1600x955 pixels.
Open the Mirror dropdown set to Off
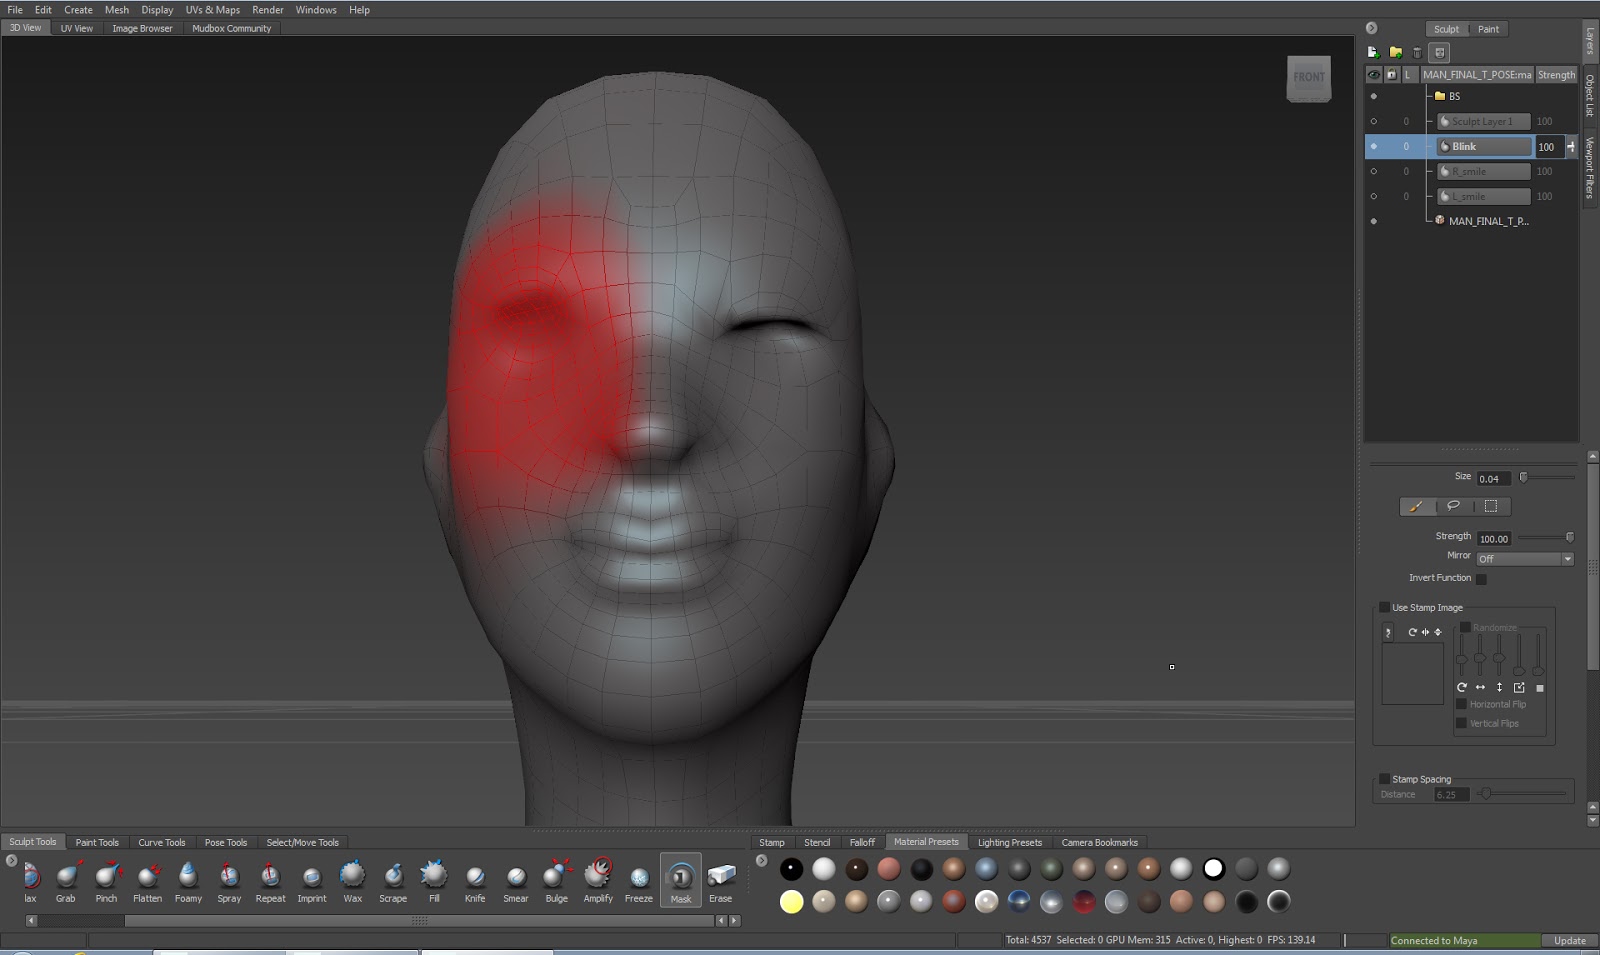1524,558
